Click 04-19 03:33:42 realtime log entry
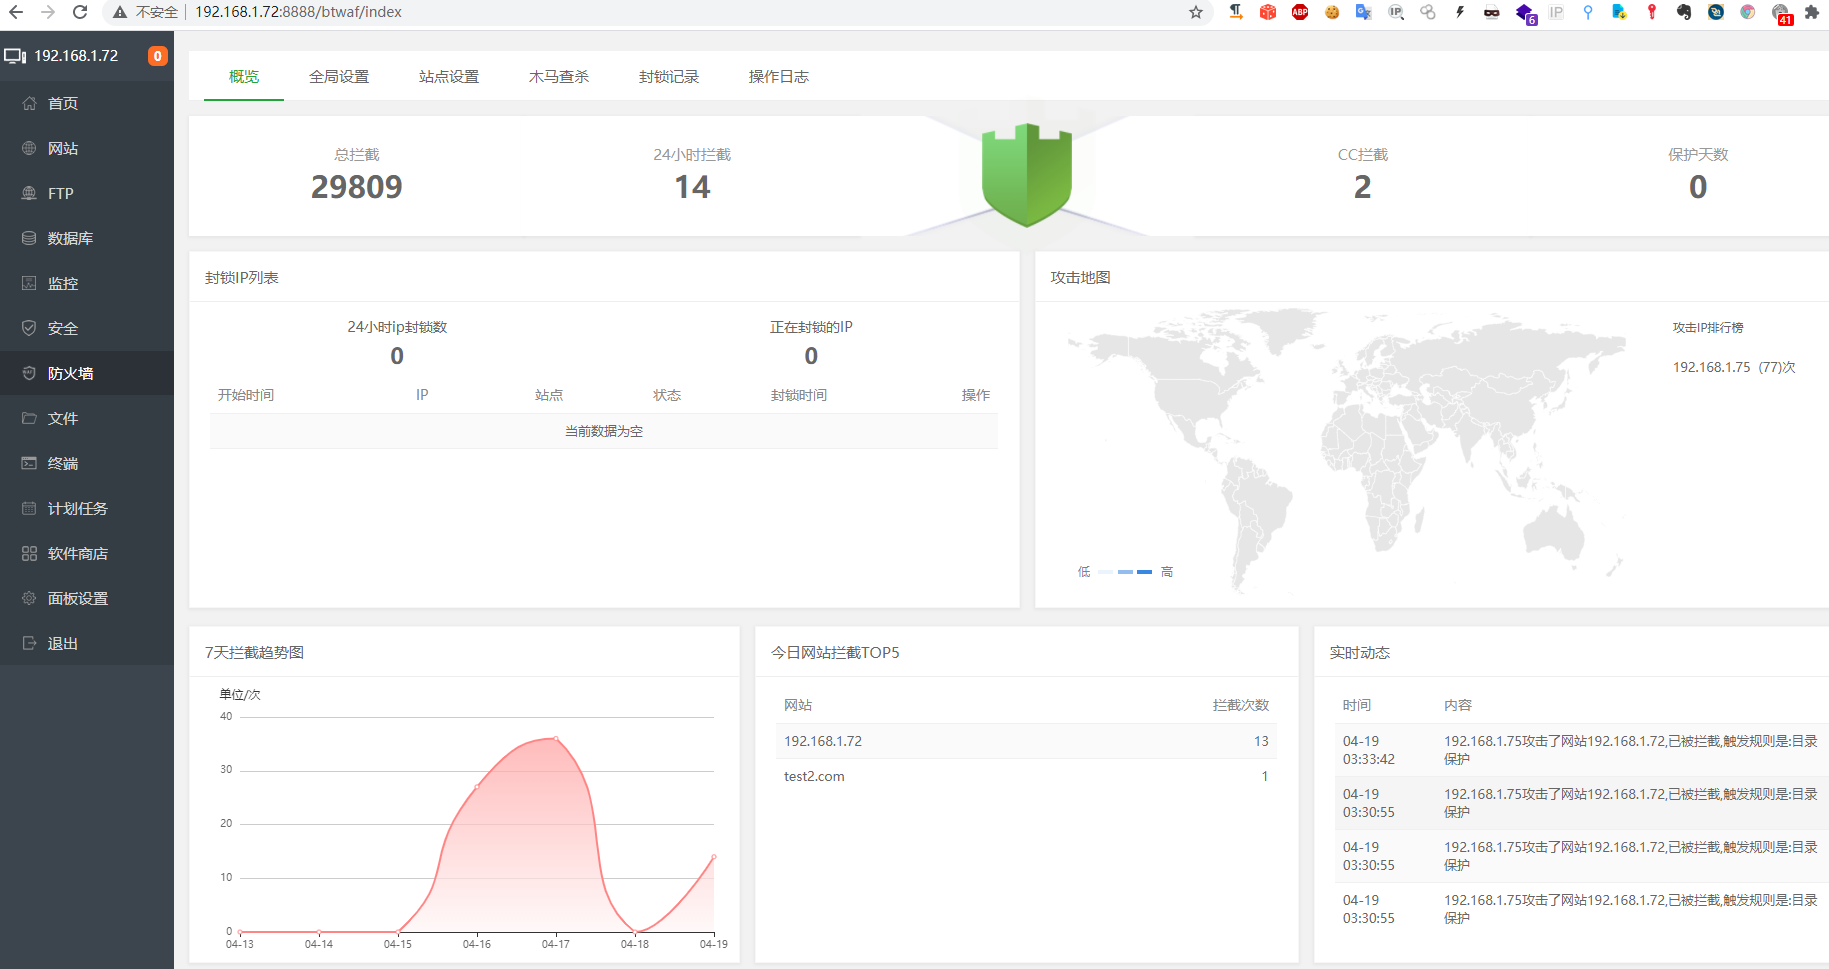Viewport: 1829px width, 969px height. click(1581, 750)
